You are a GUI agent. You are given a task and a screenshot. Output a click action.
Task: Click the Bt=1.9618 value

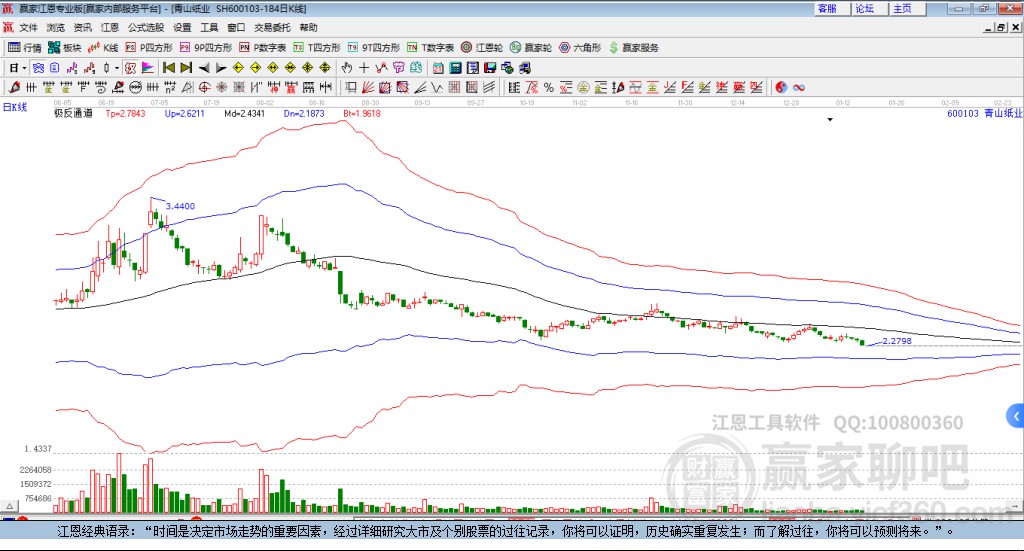click(362, 114)
